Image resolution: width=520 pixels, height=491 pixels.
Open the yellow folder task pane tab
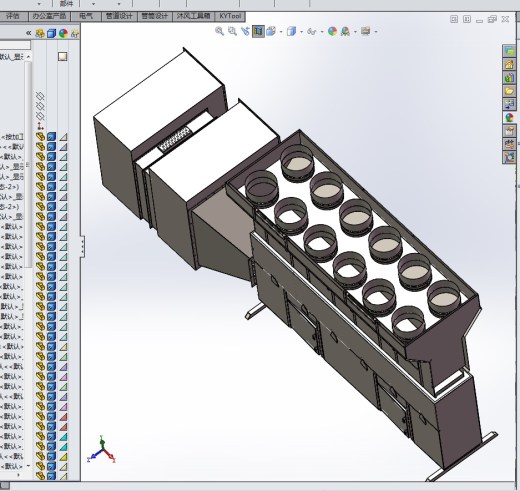point(509,91)
